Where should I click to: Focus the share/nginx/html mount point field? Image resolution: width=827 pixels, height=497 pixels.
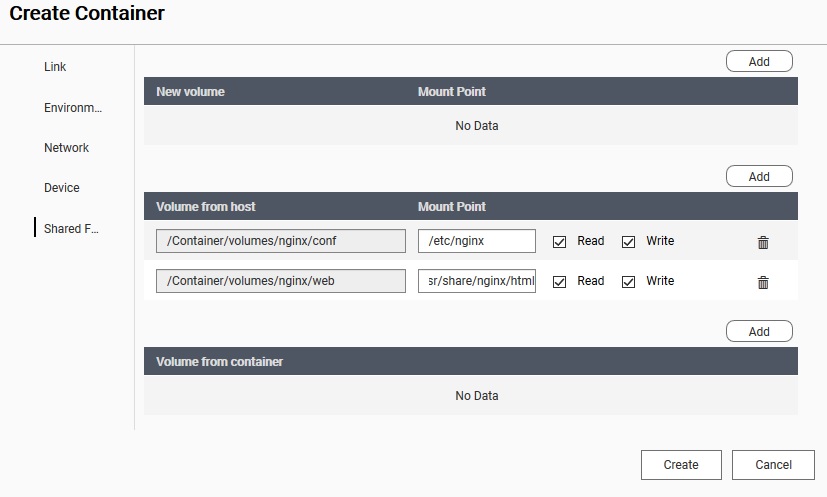click(476, 281)
